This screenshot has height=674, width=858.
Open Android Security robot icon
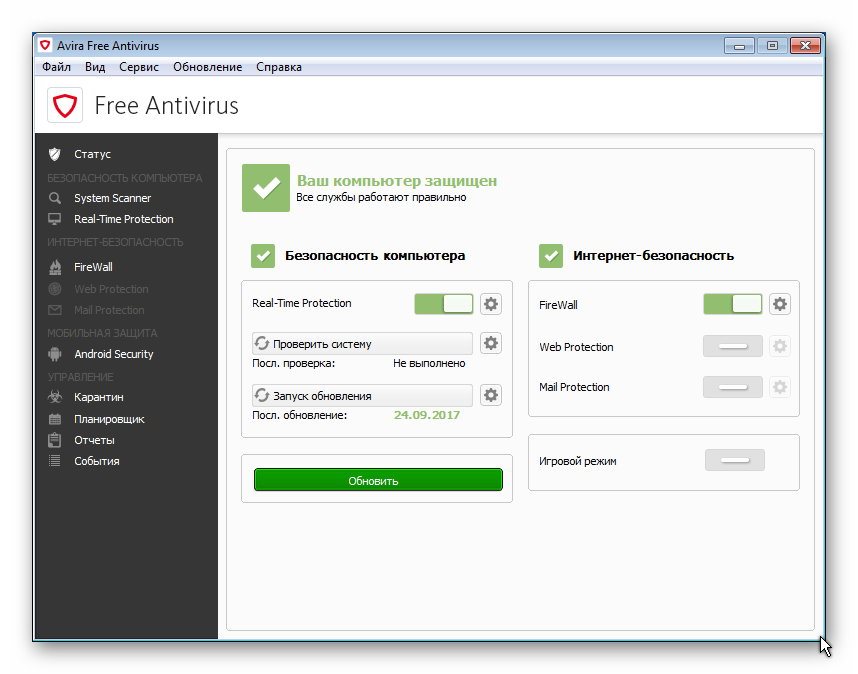55,354
